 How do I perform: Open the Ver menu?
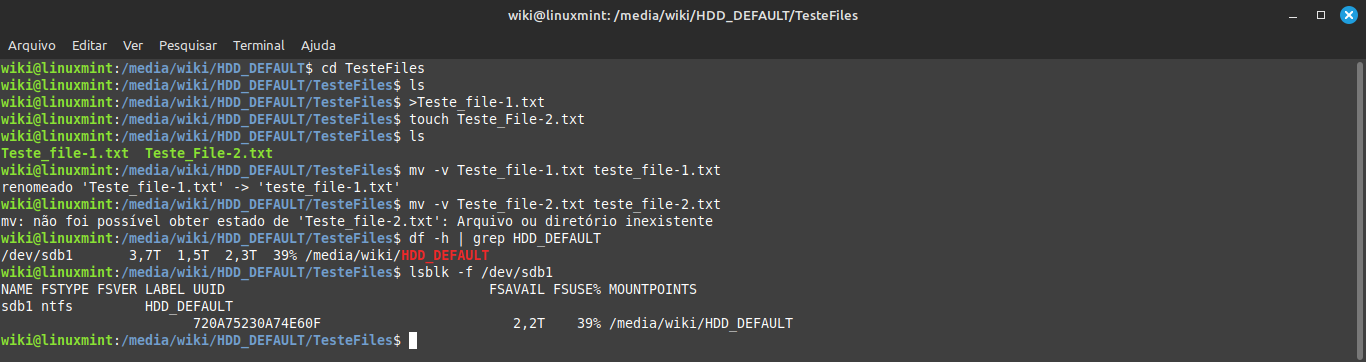click(x=133, y=45)
